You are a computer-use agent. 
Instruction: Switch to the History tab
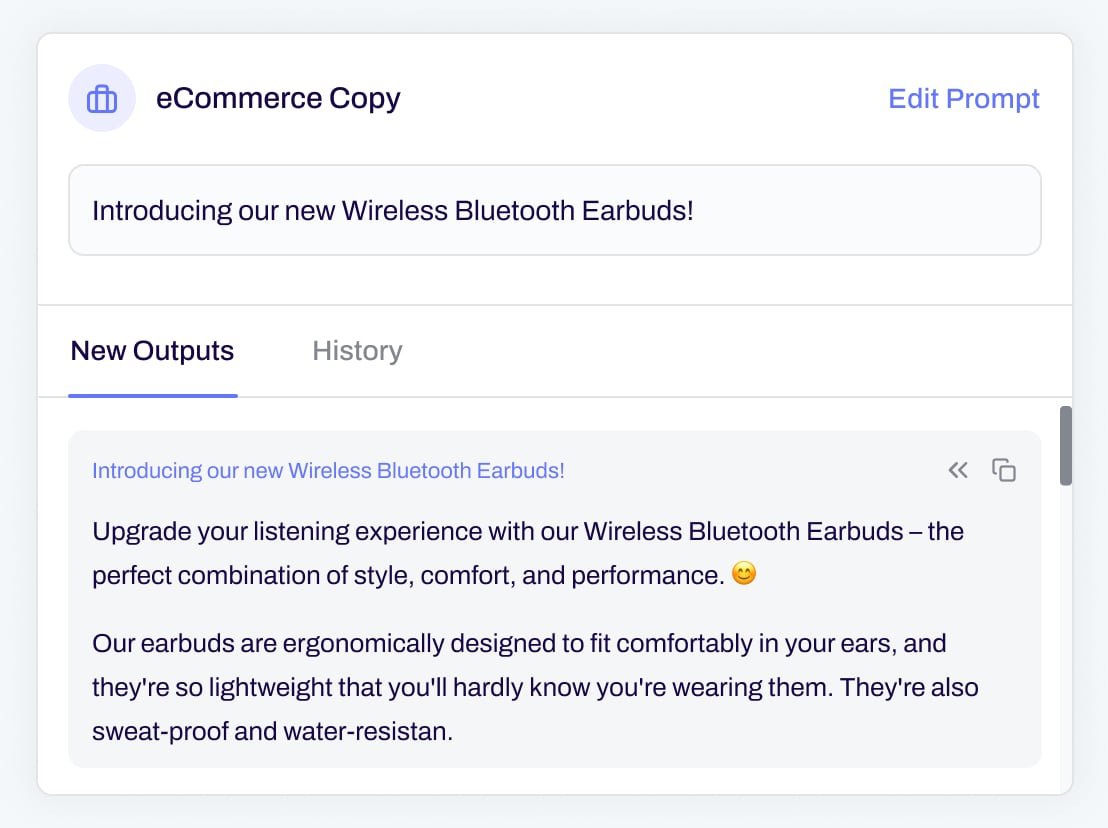click(x=357, y=351)
